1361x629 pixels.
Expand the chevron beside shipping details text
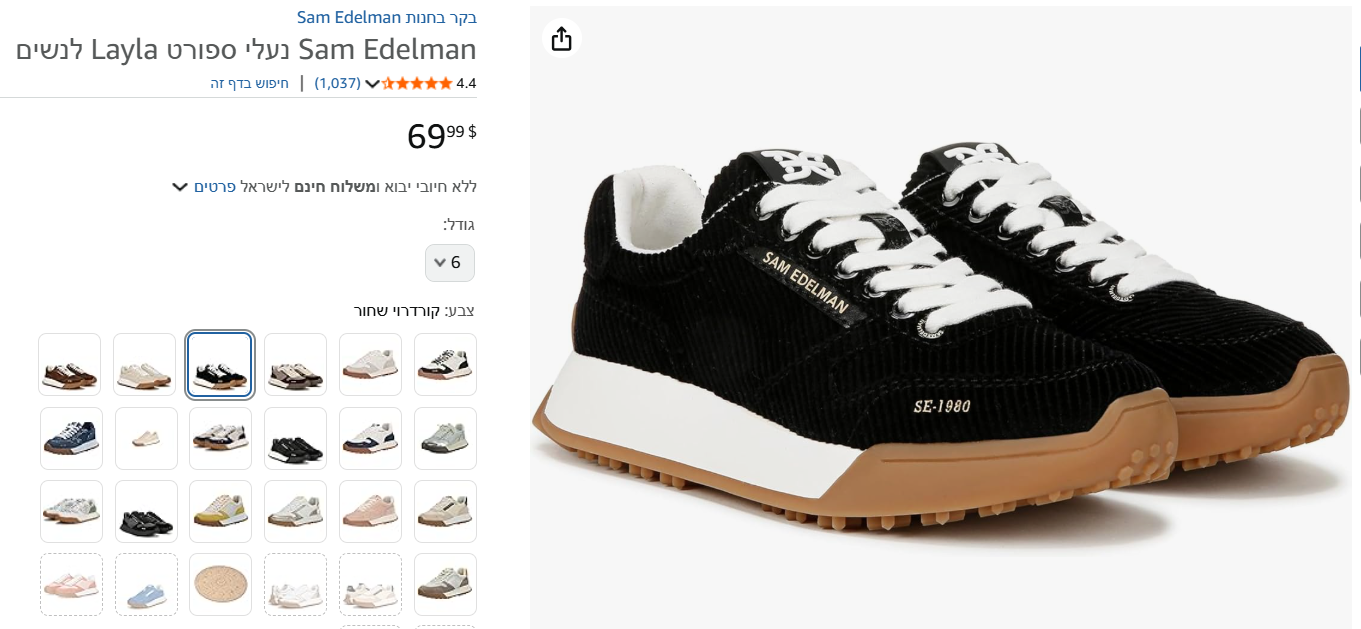[x=180, y=186]
